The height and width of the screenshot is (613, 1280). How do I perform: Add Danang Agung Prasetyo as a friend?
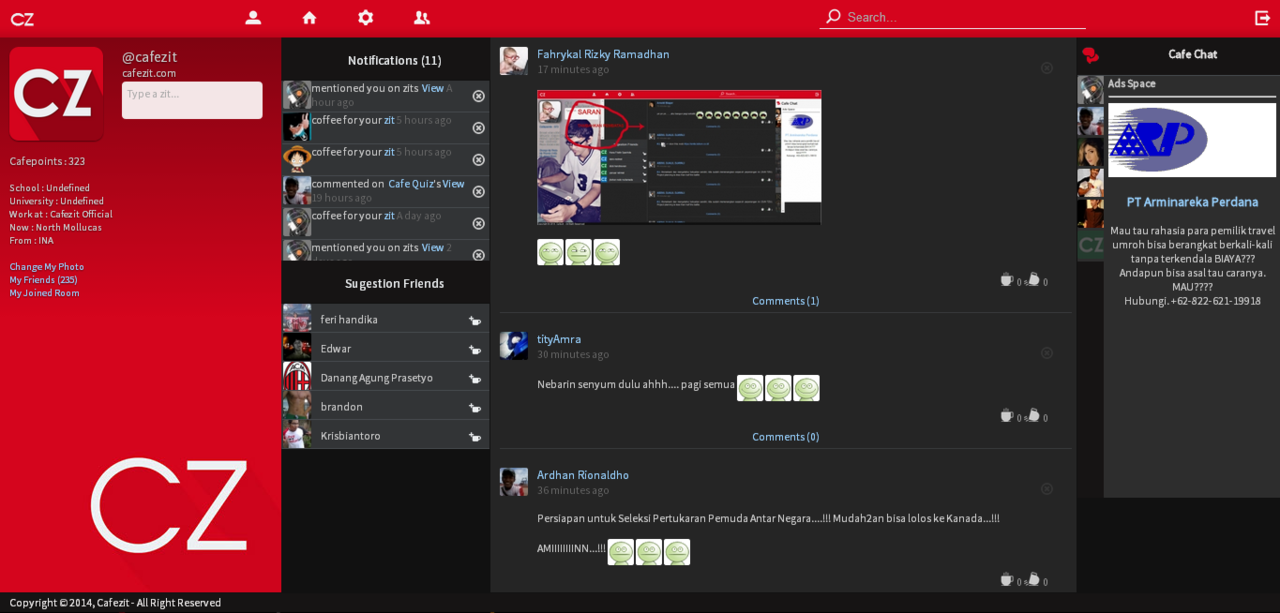pos(475,378)
